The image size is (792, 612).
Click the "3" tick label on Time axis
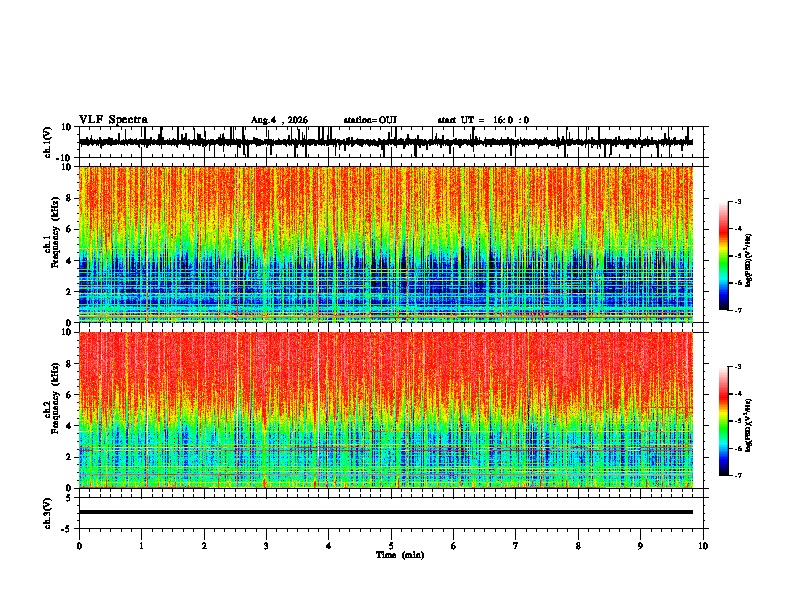click(266, 546)
